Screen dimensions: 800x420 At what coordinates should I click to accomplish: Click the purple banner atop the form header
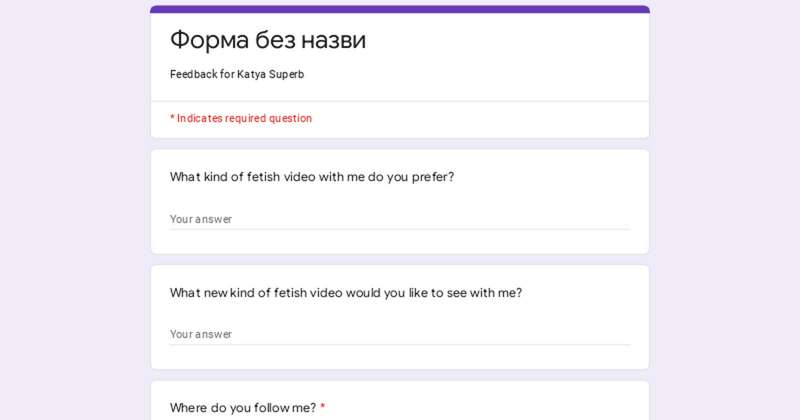click(x=400, y=9)
